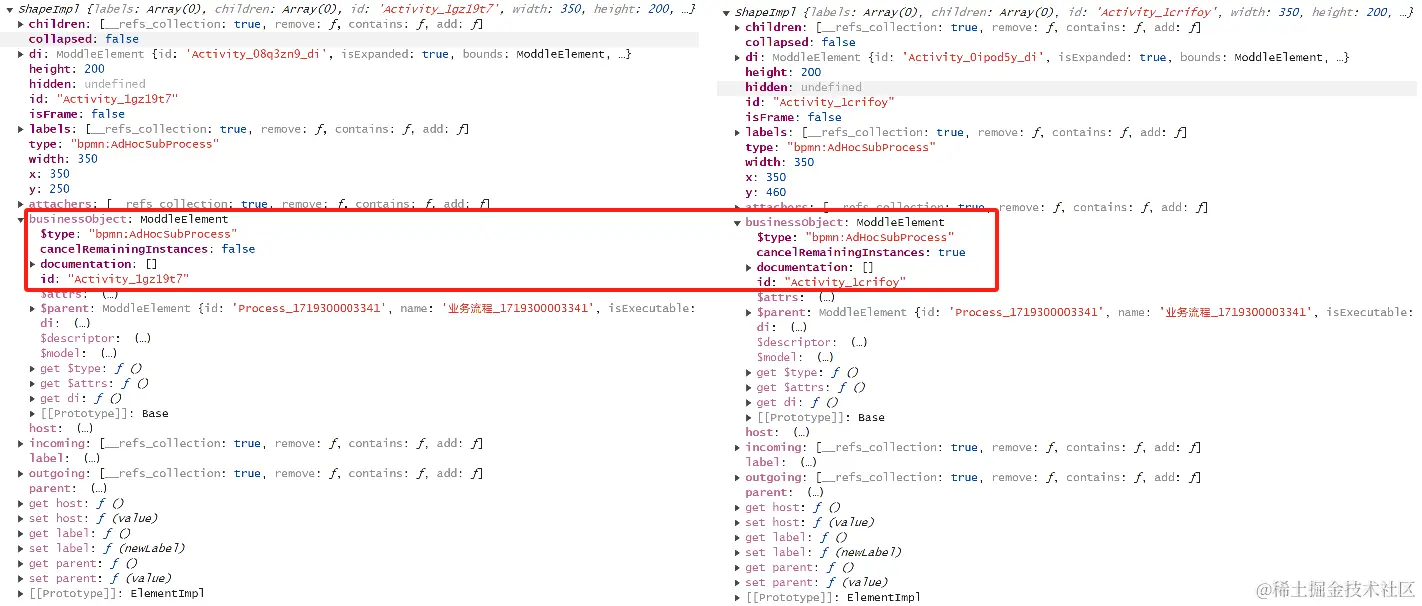Collapse the ShapeImpl object with id Activity_1crifoy
Image resolution: width=1422 pixels, height=606 pixels.
725,12
